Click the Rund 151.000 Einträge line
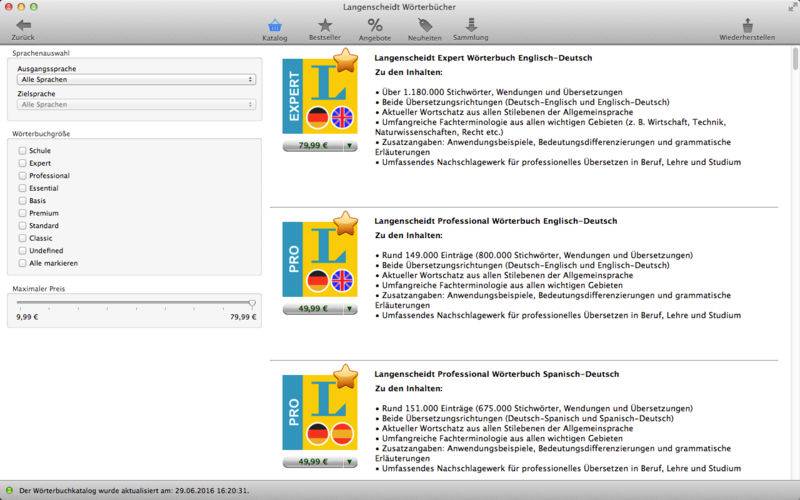800x500 pixels. click(x=534, y=408)
